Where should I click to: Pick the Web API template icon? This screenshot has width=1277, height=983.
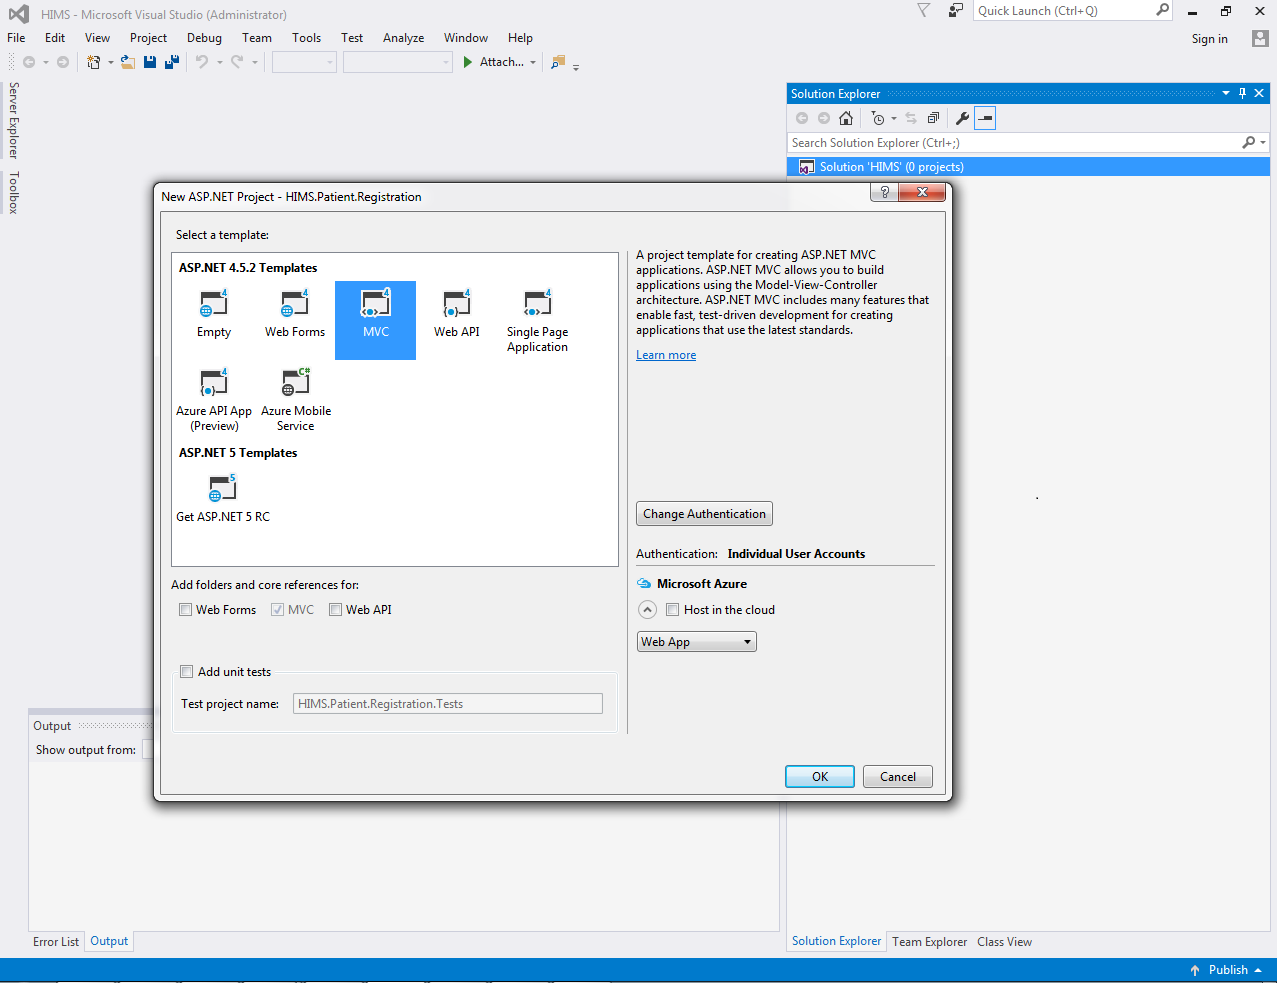click(457, 303)
